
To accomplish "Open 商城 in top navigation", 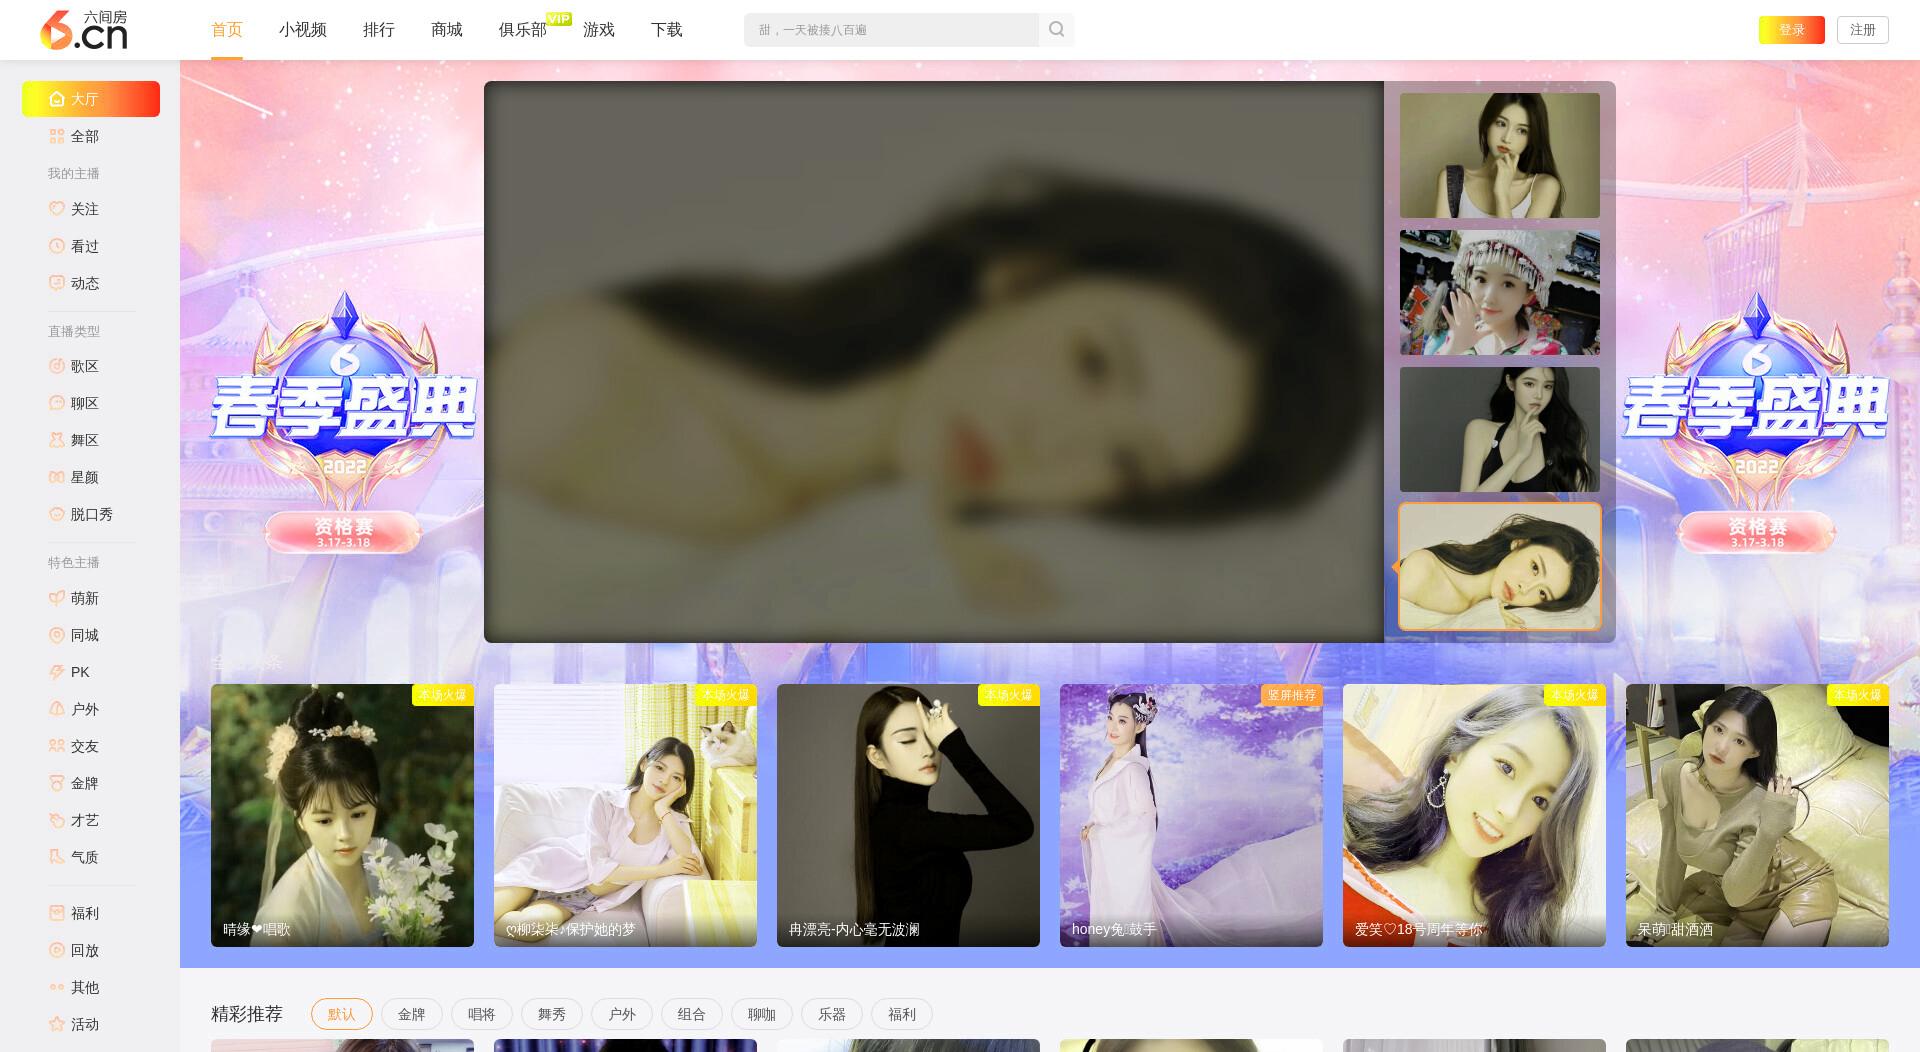I will pyautogui.click(x=447, y=30).
